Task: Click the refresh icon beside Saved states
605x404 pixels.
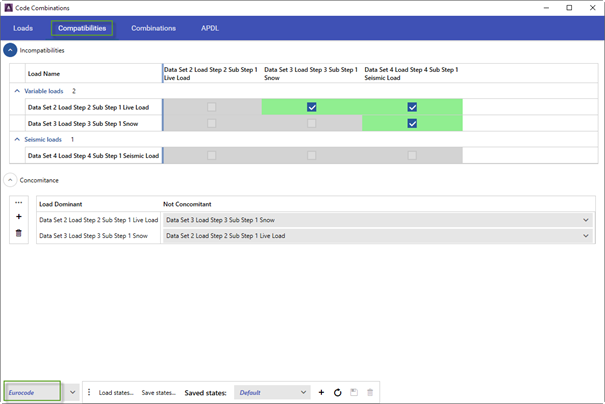Action: (x=338, y=392)
